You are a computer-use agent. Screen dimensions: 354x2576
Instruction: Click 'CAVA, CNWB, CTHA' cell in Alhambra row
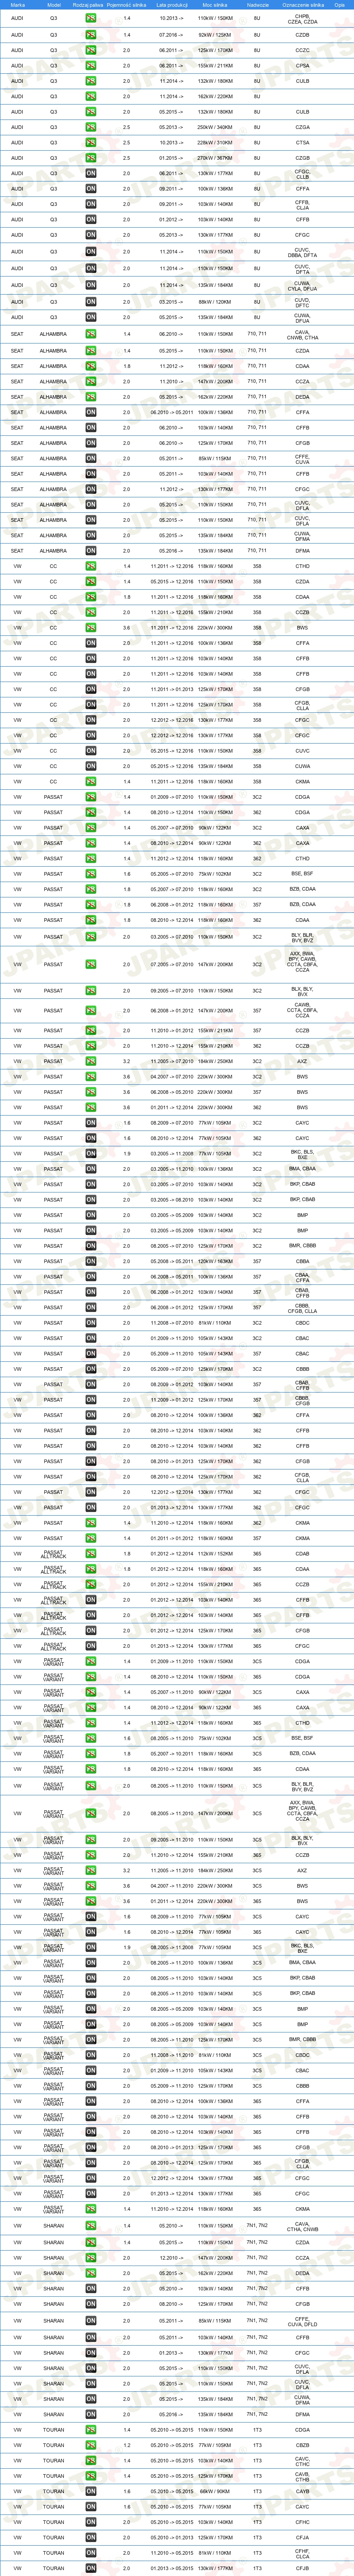point(302,335)
